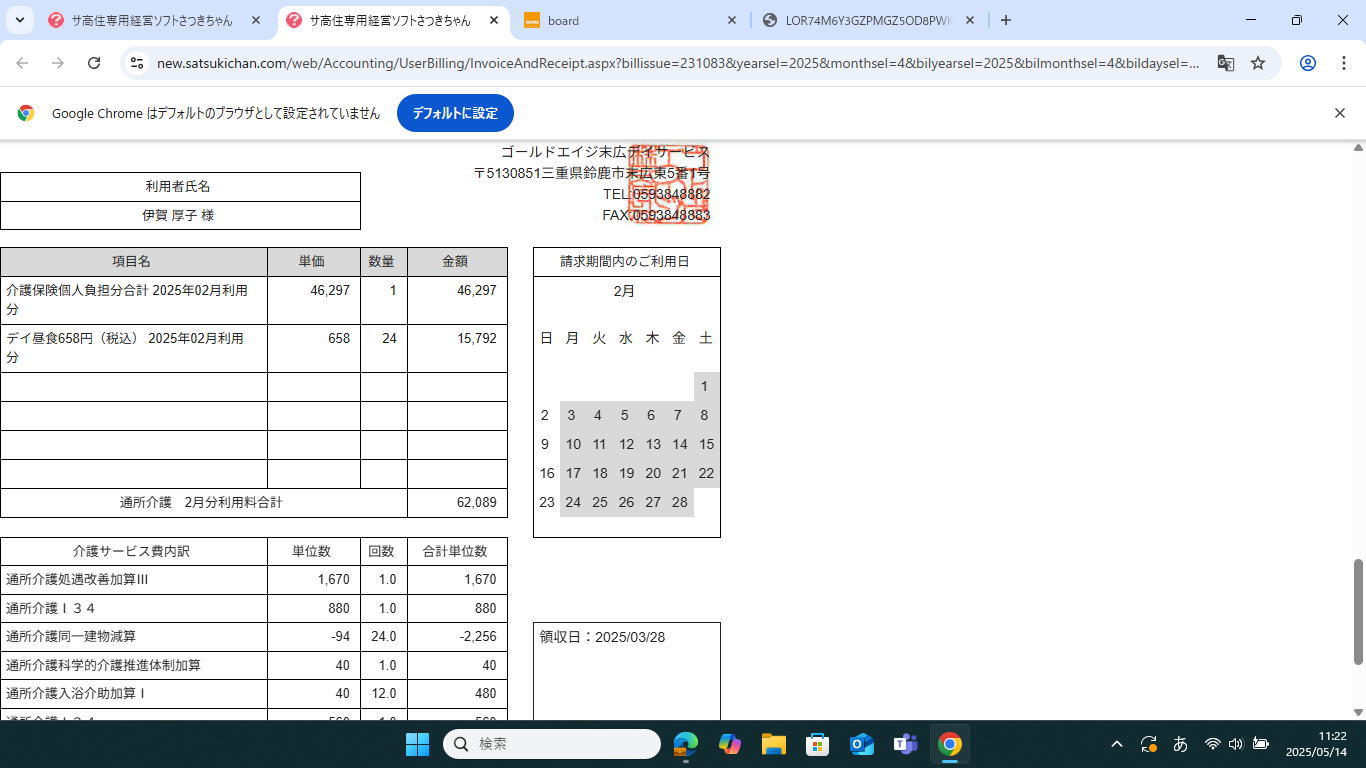The height and width of the screenshot is (768, 1366).
Task: Toggle the Japanese IME input mode indicator
Action: tap(1180, 744)
